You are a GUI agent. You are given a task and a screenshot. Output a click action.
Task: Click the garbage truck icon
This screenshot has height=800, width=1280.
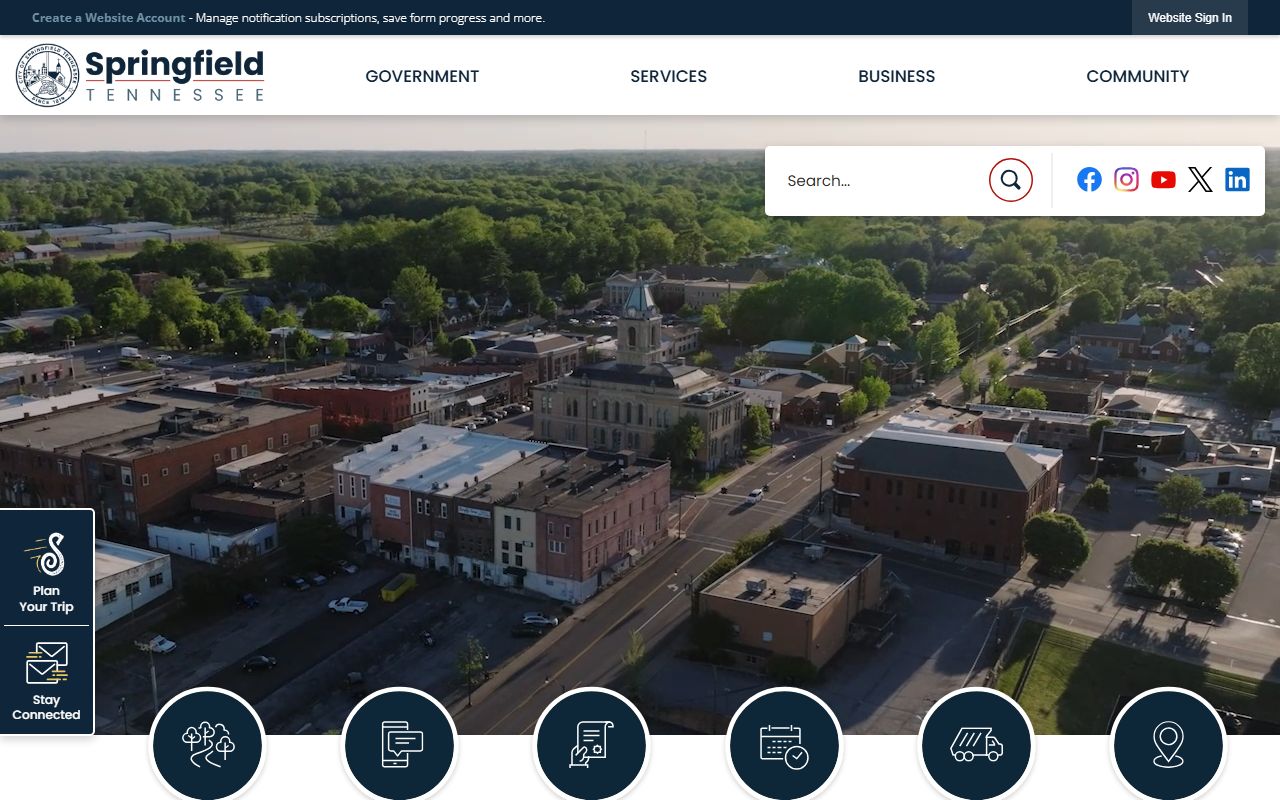pyautogui.click(x=976, y=745)
